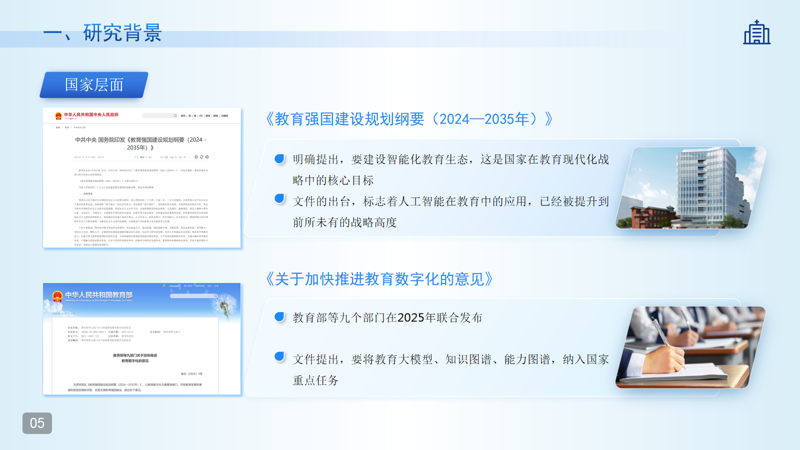Click the heading 《教育强国建设规划纲要（2024—2035年）》
Screen dimensions: 800x450
click(409, 119)
